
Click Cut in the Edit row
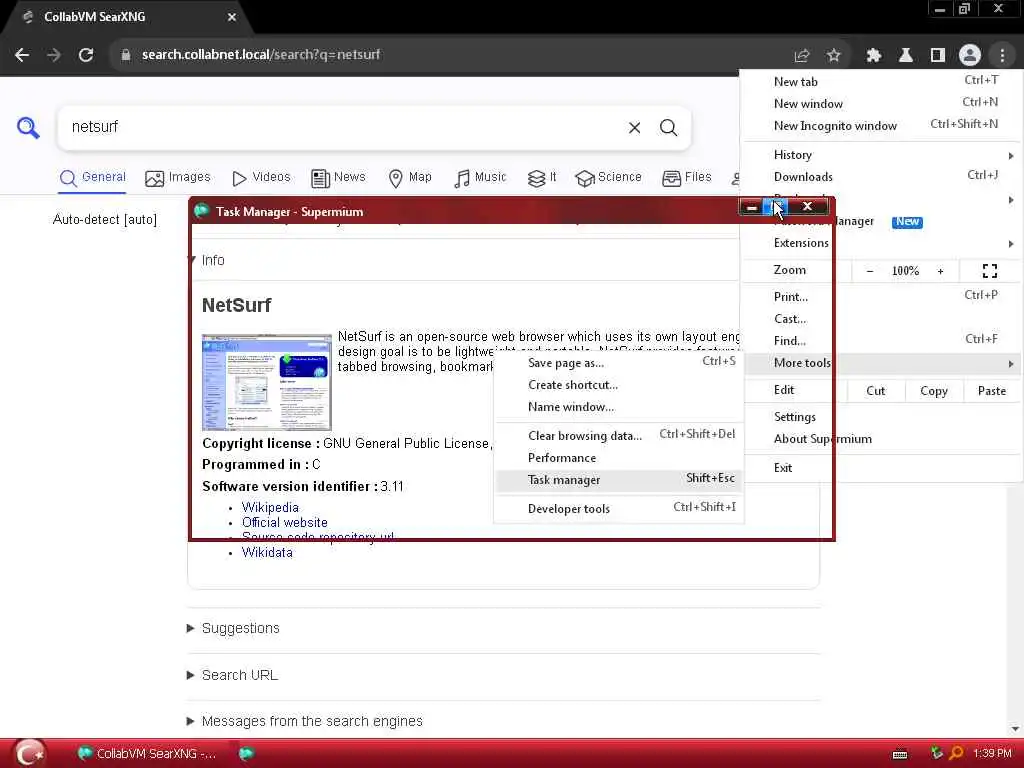[876, 391]
